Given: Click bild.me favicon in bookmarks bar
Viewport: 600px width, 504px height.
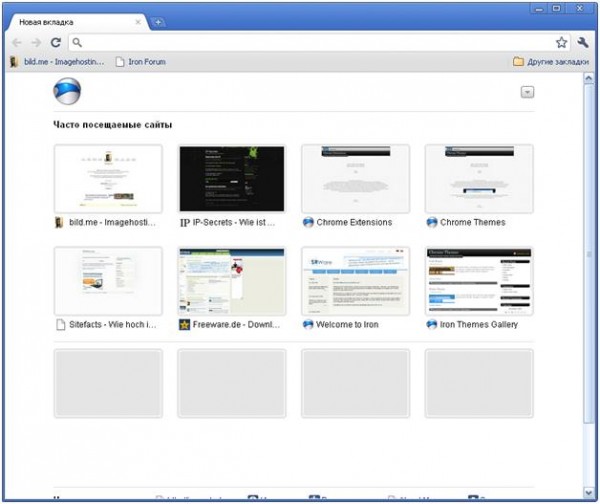Looking at the screenshot, I should click(14, 62).
